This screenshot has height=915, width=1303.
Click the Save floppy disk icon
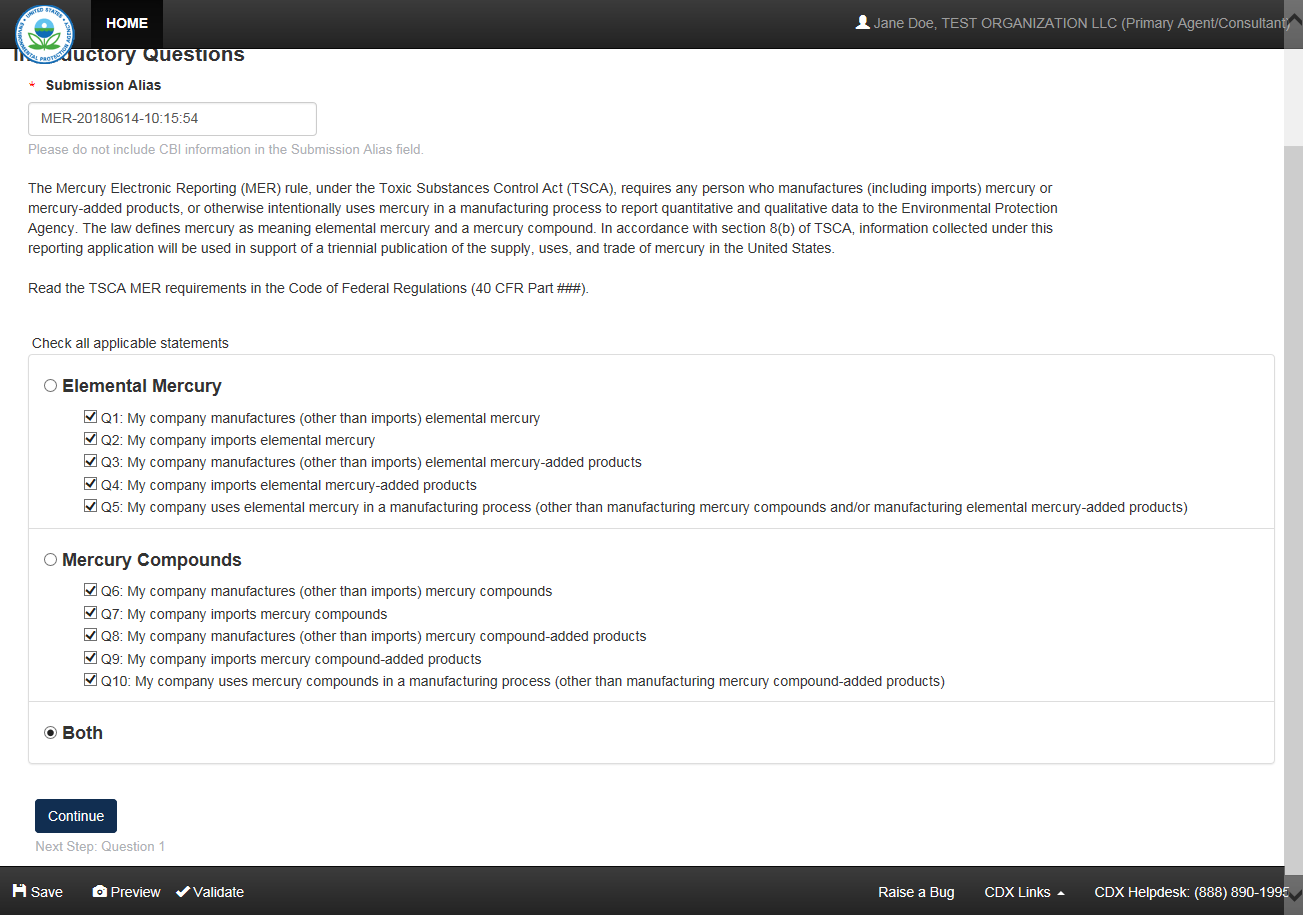tap(20, 891)
